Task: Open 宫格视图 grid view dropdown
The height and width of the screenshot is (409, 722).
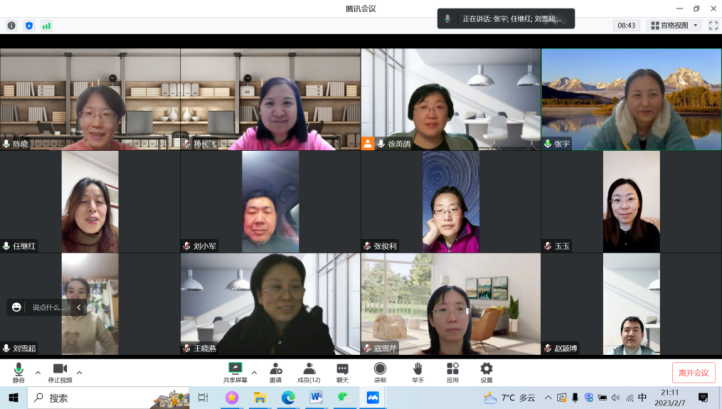Action: pyautogui.click(x=674, y=25)
